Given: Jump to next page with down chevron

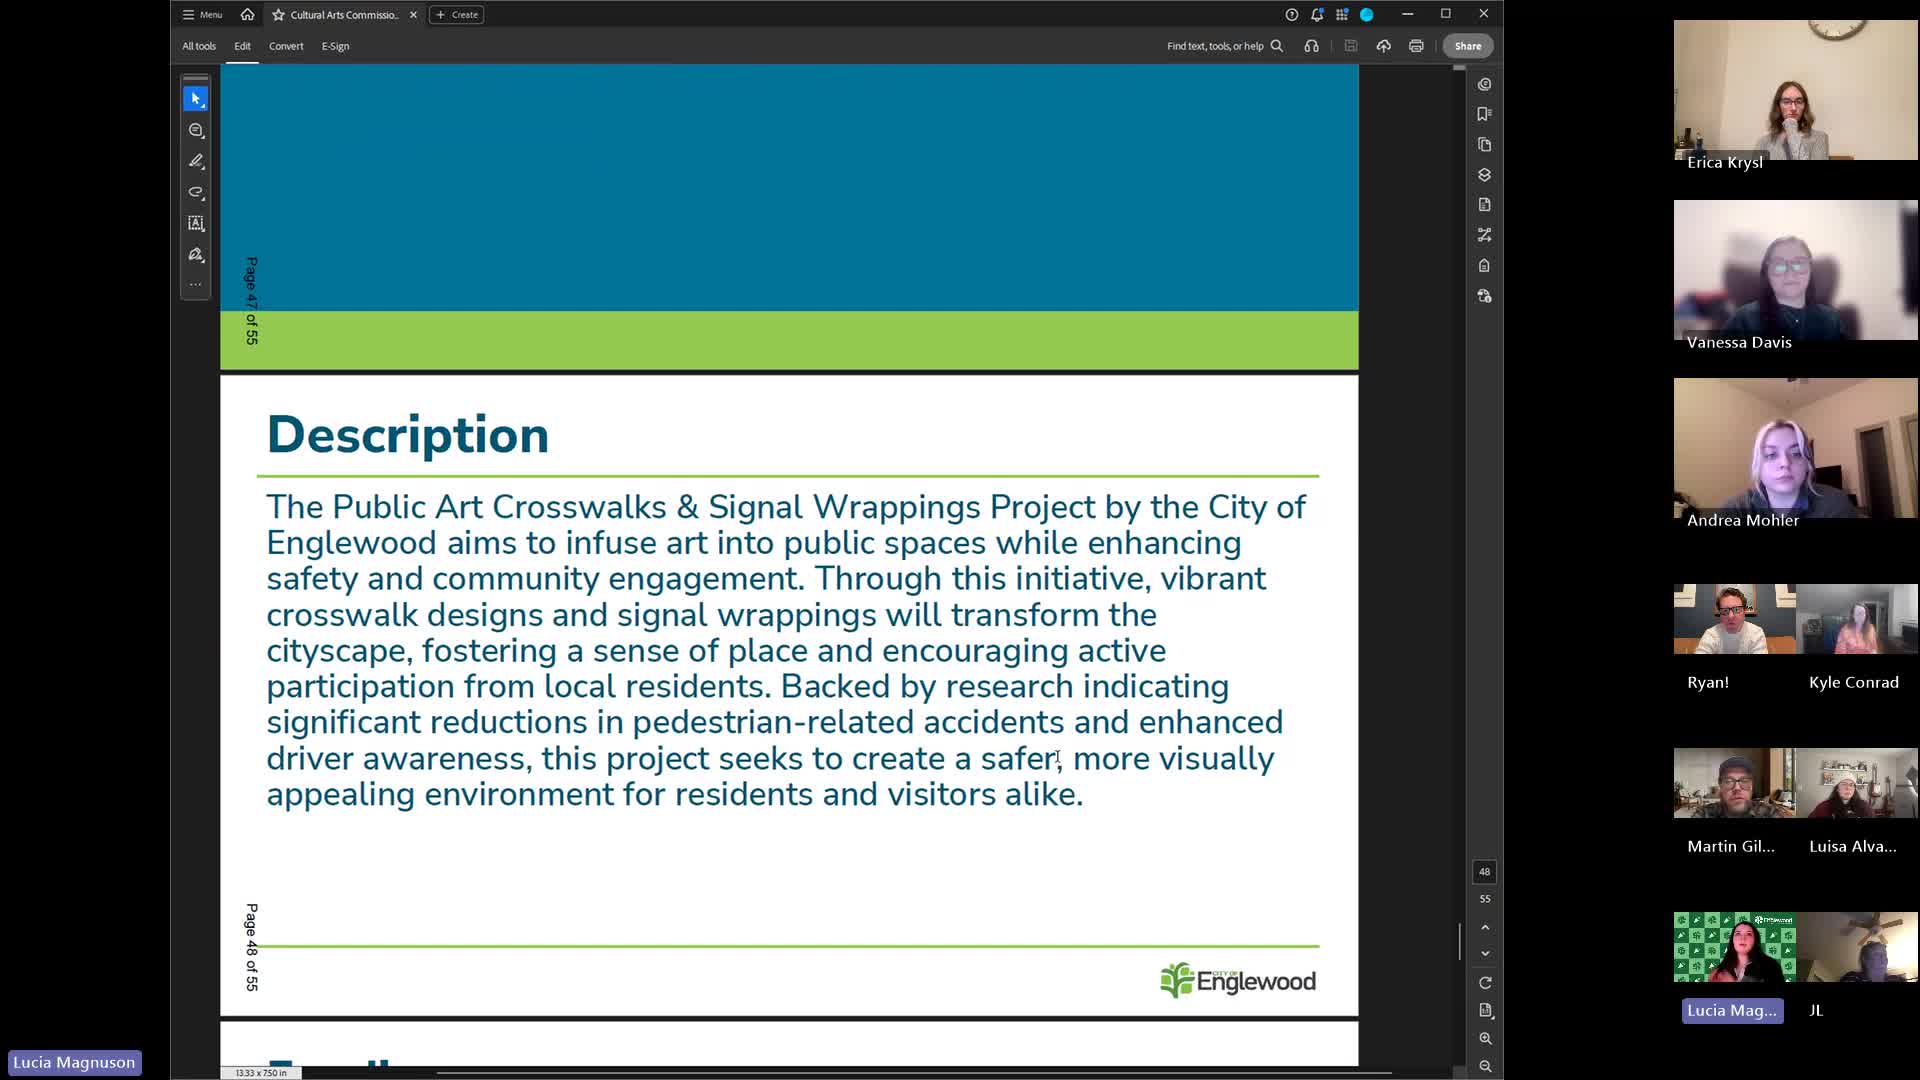Looking at the screenshot, I should tap(1486, 953).
